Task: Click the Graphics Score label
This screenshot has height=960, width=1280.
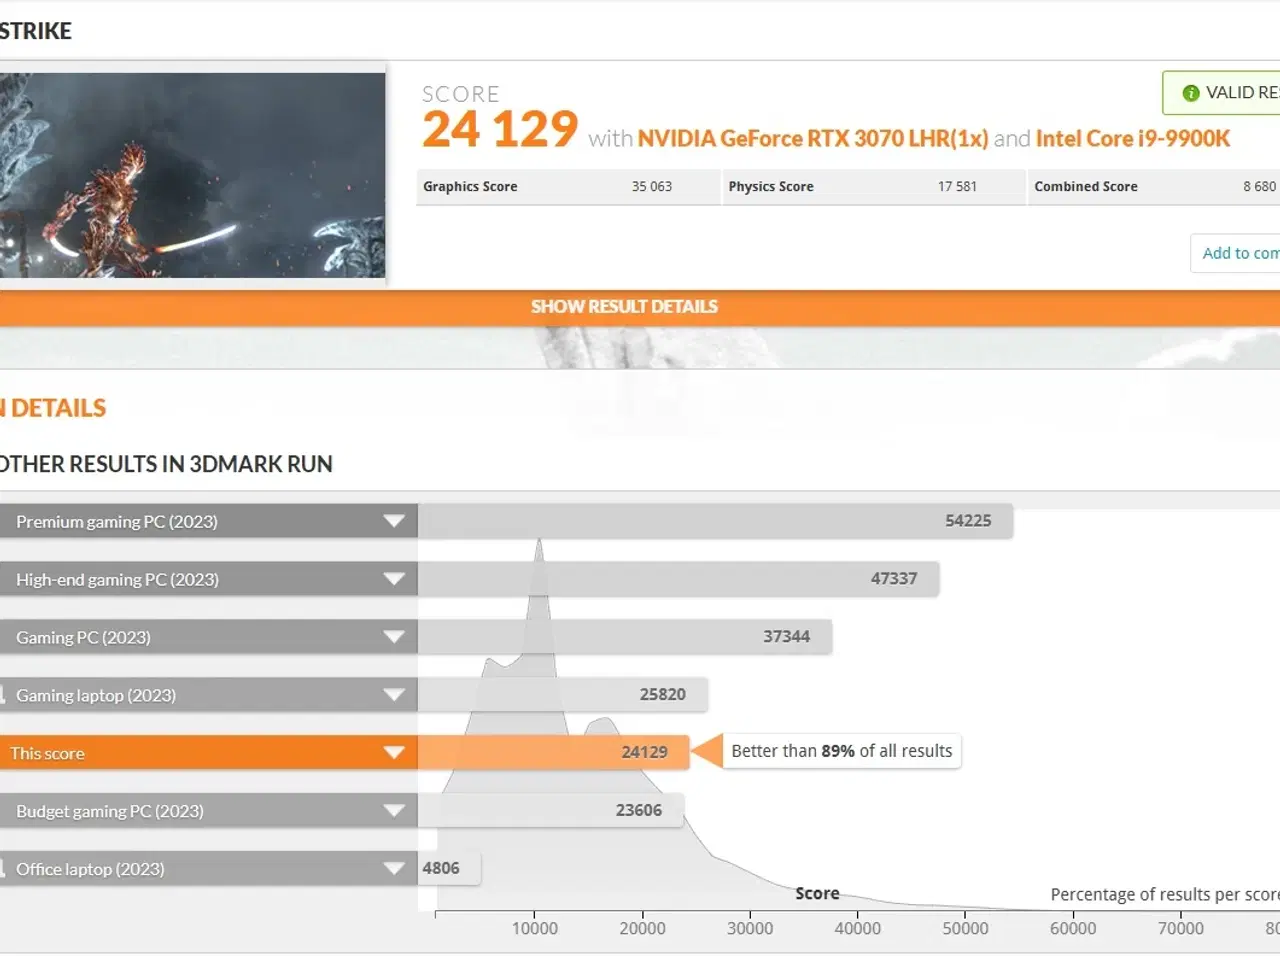Action: pyautogui.click(x=470, y=186)
